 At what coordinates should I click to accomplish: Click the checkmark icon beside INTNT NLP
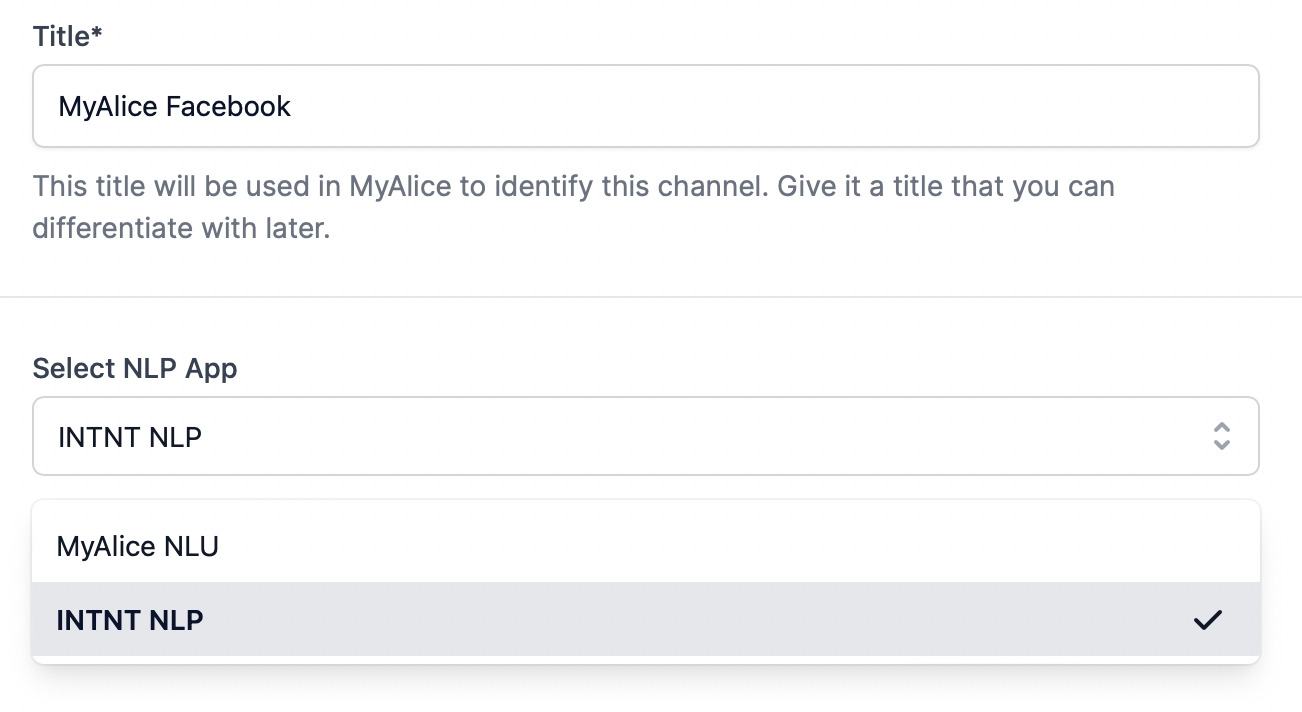(x=1208, y=620)
